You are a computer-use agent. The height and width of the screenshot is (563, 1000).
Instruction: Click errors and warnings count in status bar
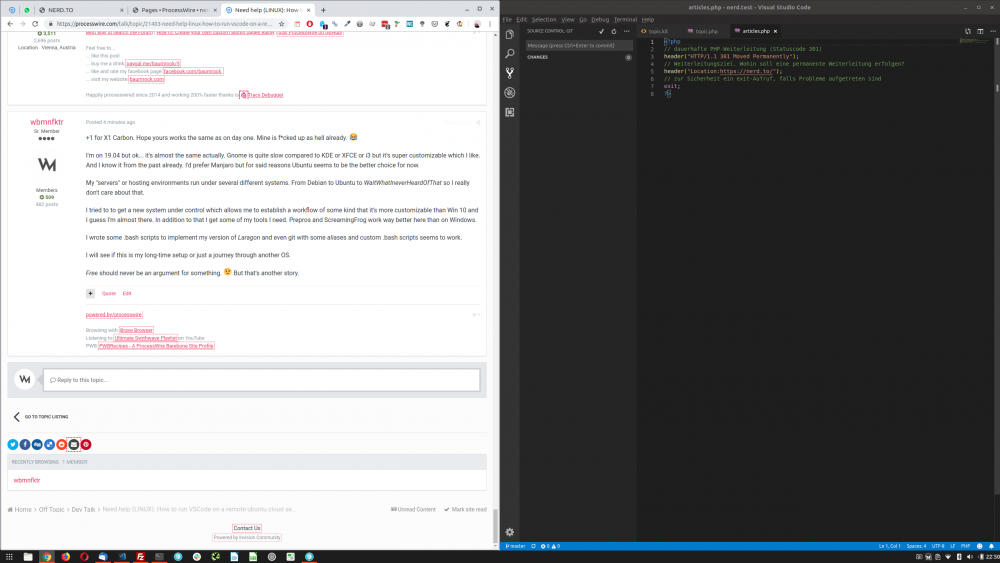(550, 546)
